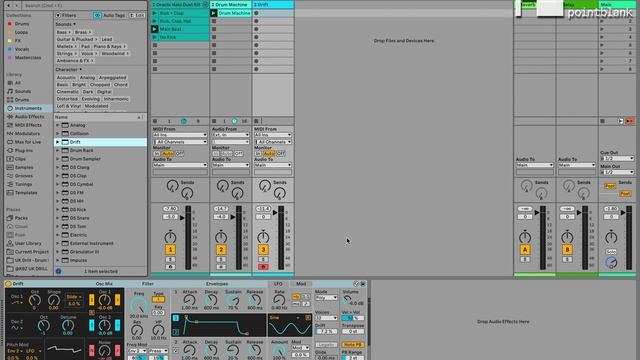Open the Grooves browser category
The image size is (640, 360).
(24, 176)
